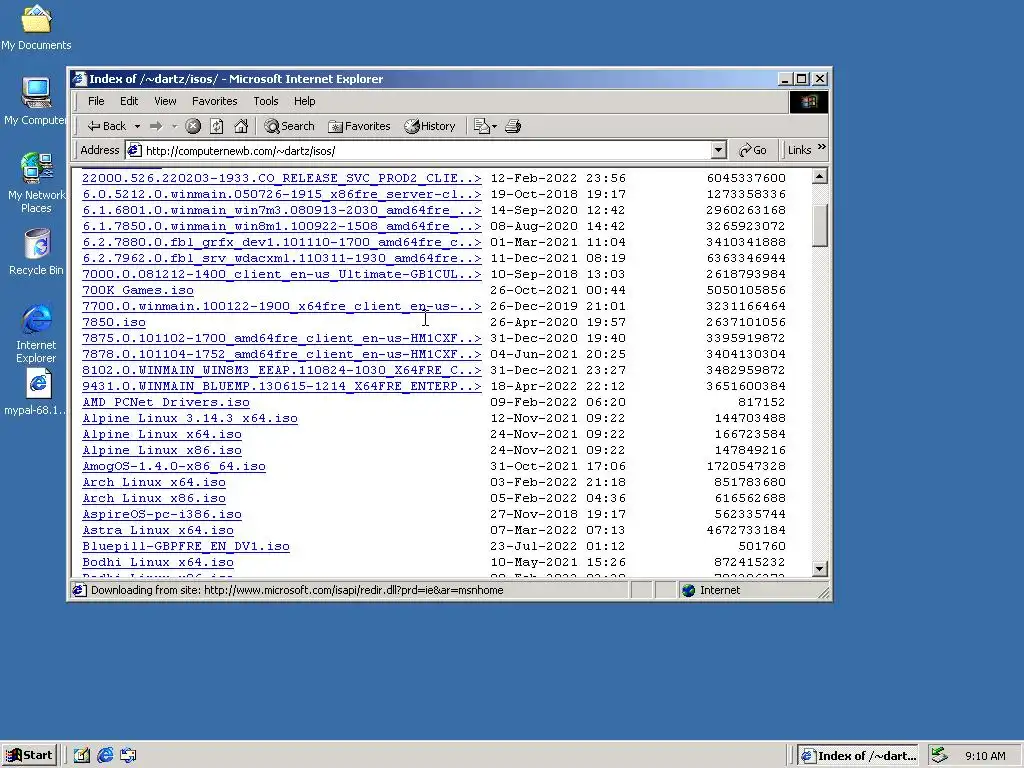Click the Stop loading icon

pos(193,126)
